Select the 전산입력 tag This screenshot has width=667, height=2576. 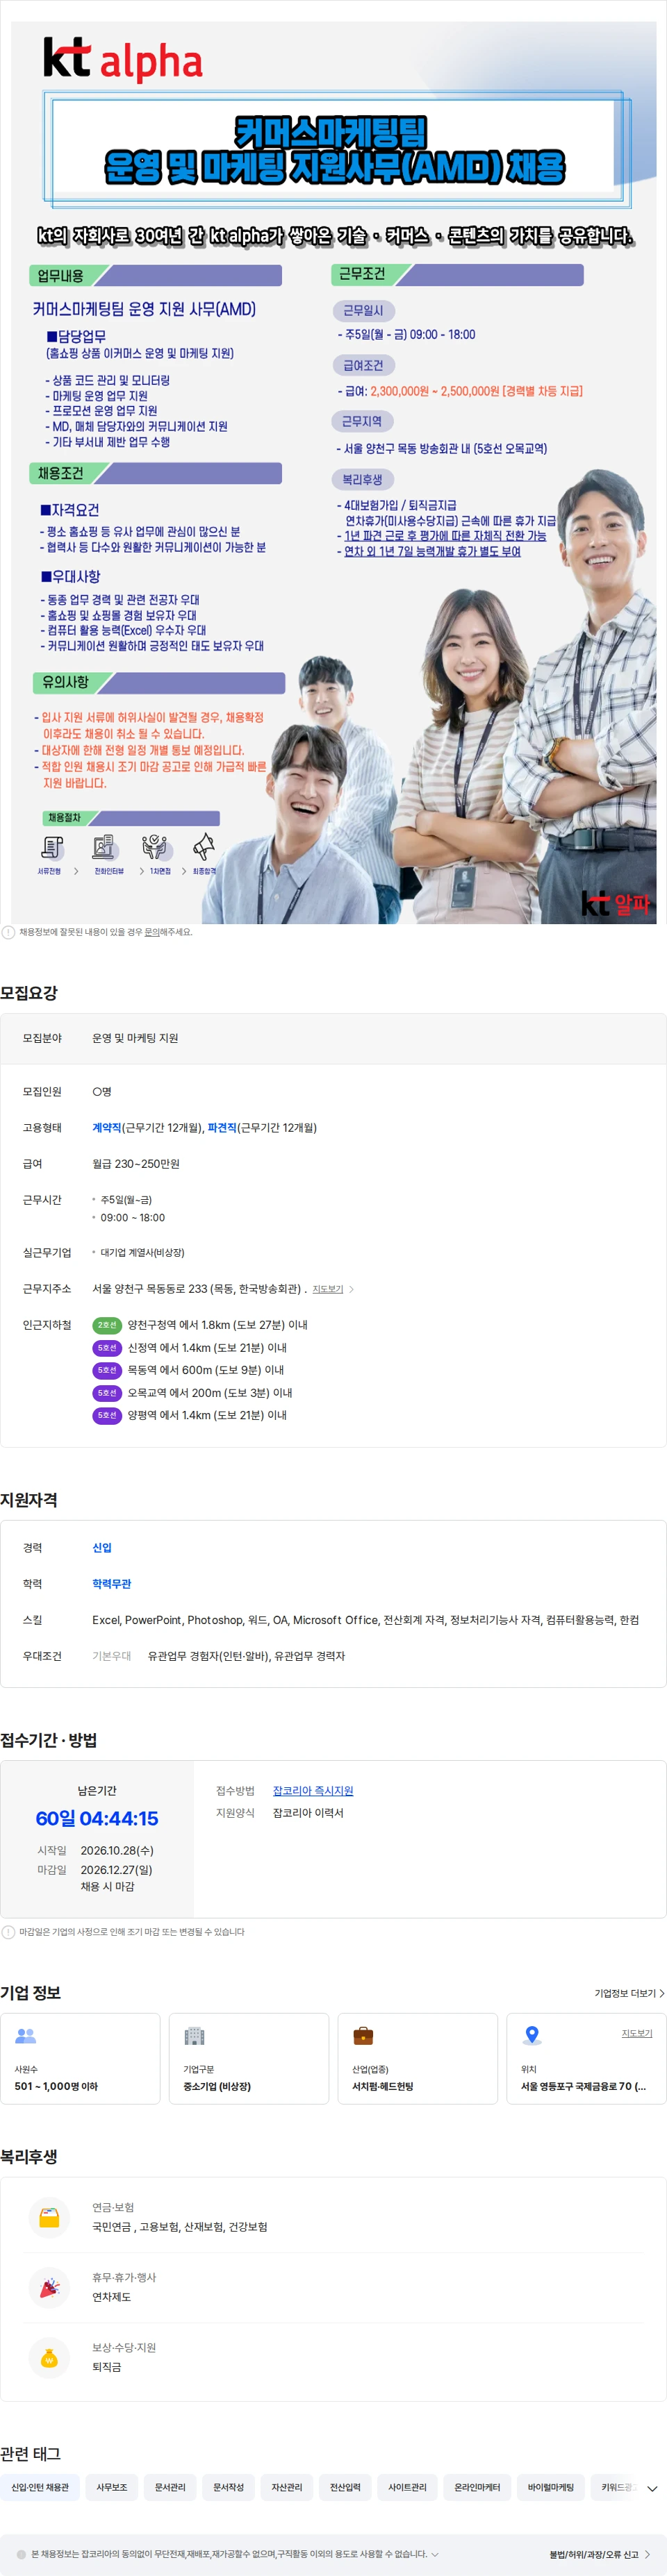(346, 2487)
